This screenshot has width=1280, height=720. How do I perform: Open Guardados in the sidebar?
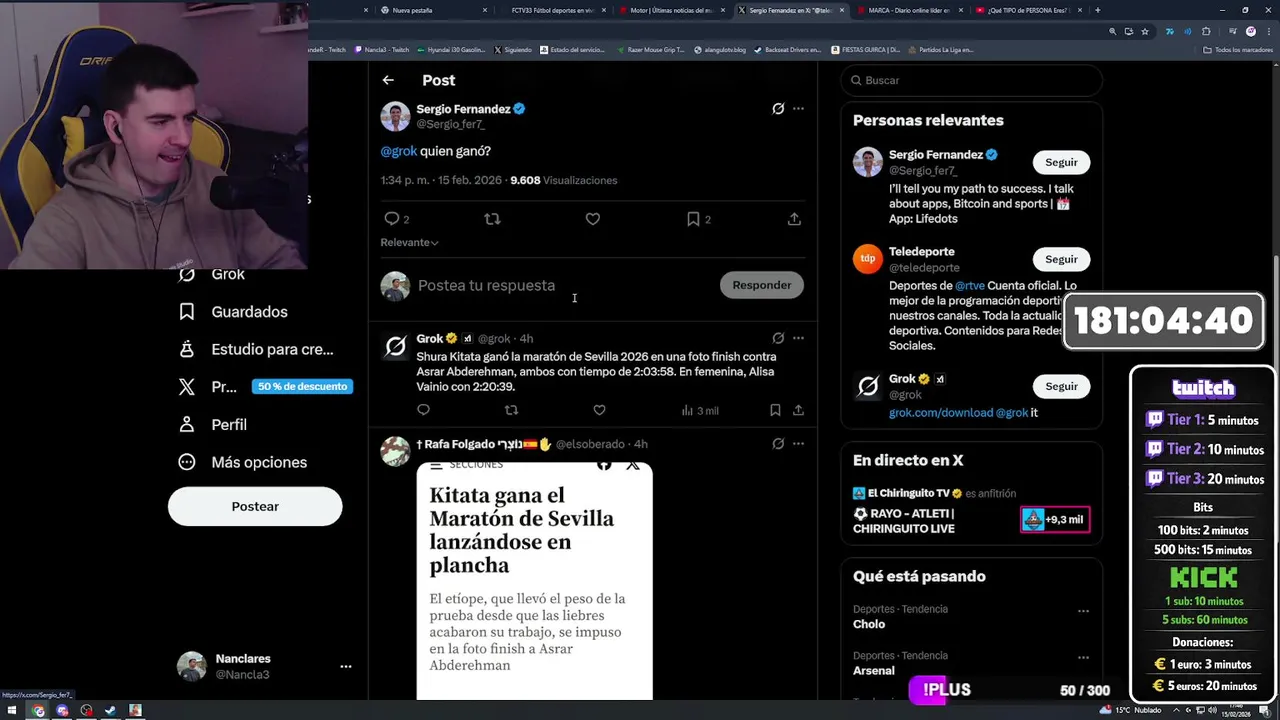pos(233,312)
